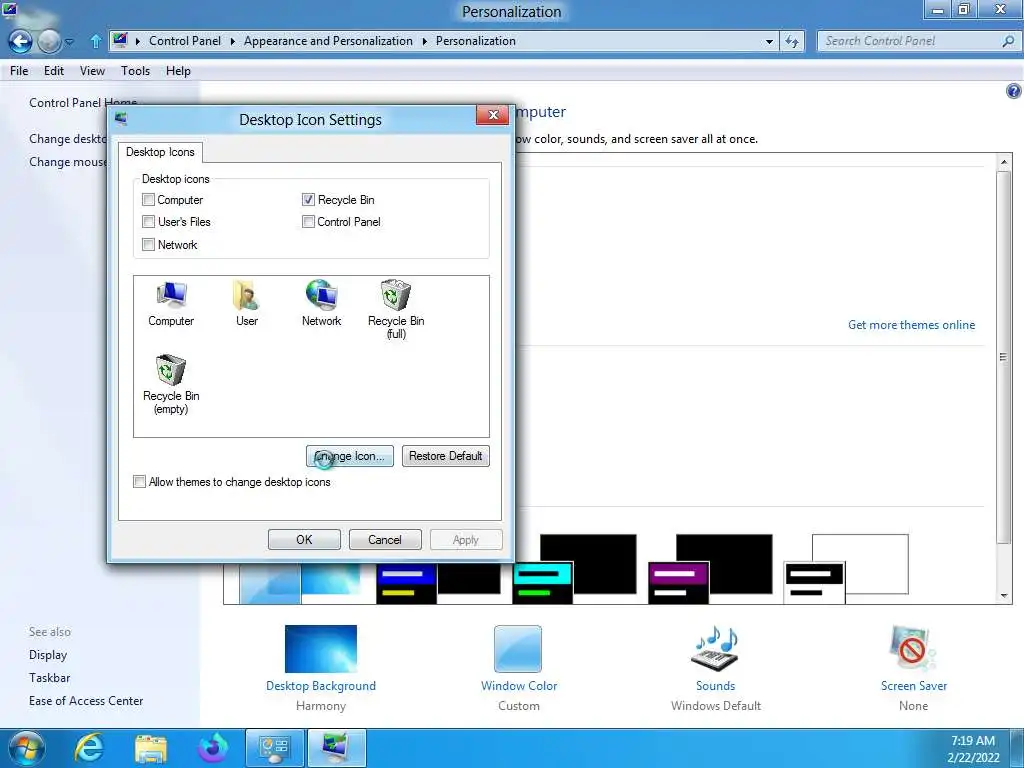Switch to Personalization taskbar button
This screenshot has height=768, width=1024.
pyautogui.click(x=337, y=748)
